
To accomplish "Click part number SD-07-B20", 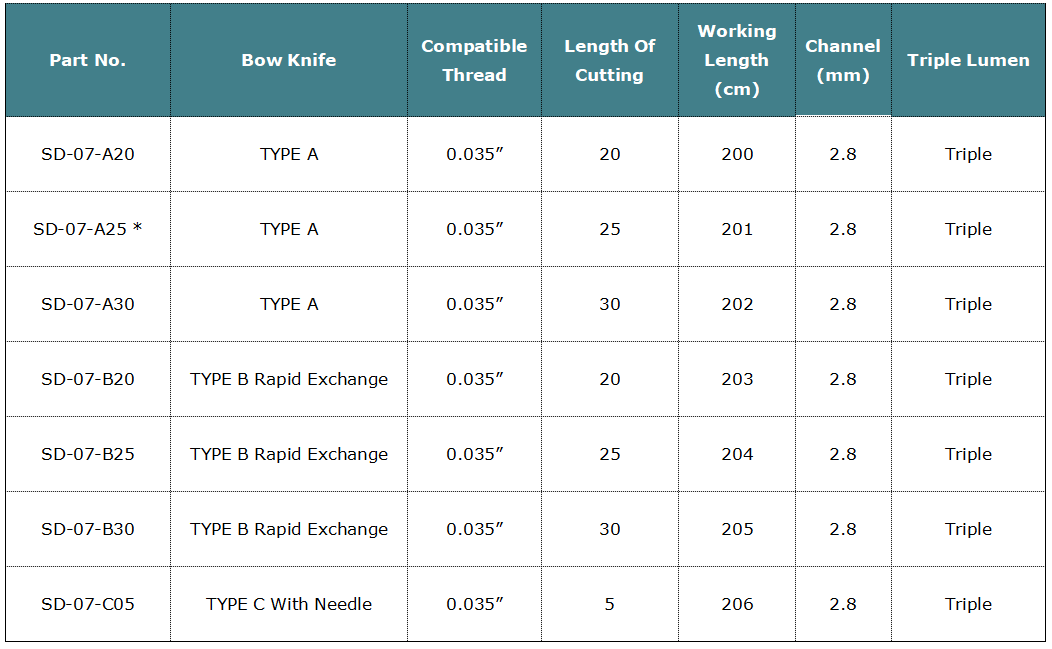I will click(88, 379).
